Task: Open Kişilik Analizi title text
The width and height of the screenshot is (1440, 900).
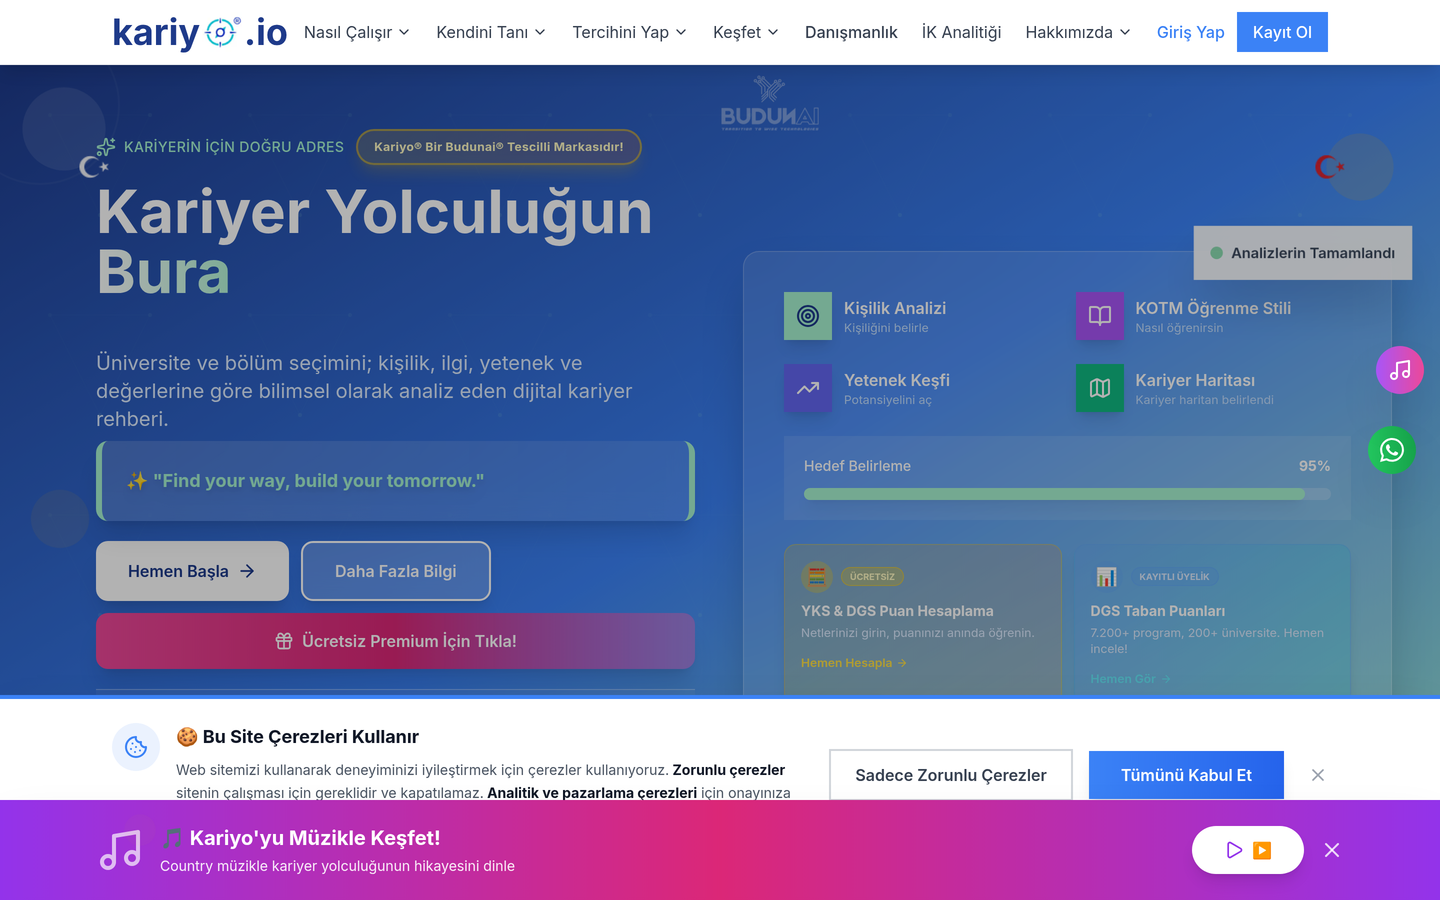Action: 895,308
